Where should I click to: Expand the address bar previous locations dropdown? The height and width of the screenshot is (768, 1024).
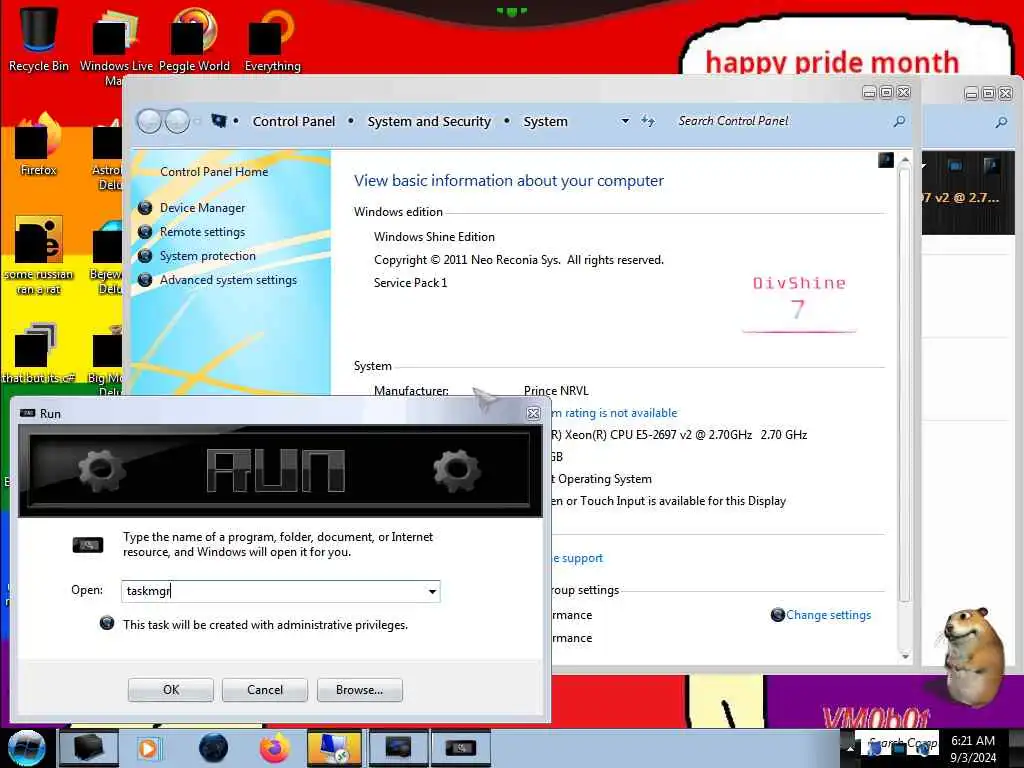(x=625, y=121)
